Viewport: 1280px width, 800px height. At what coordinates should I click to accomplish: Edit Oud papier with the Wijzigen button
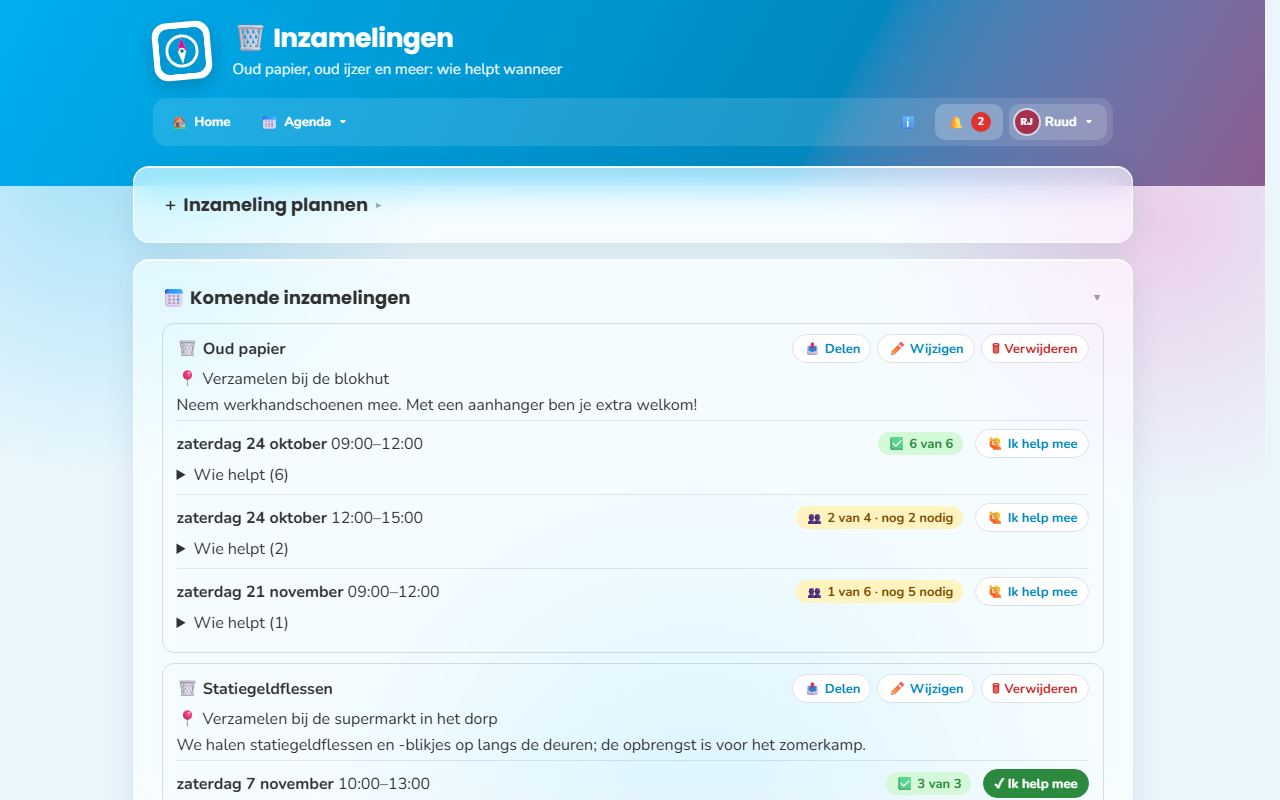(926, 349)
